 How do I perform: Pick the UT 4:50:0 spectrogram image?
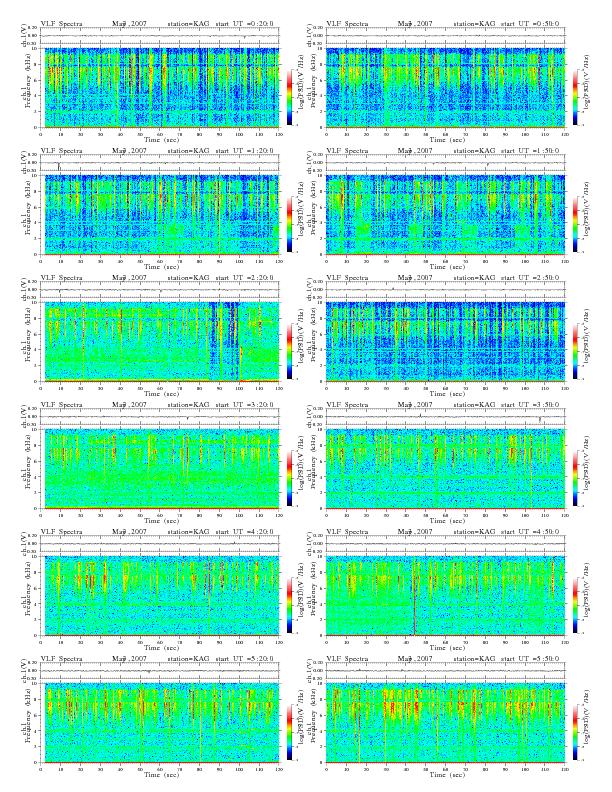pyautogui.click(x=445, y=596)
